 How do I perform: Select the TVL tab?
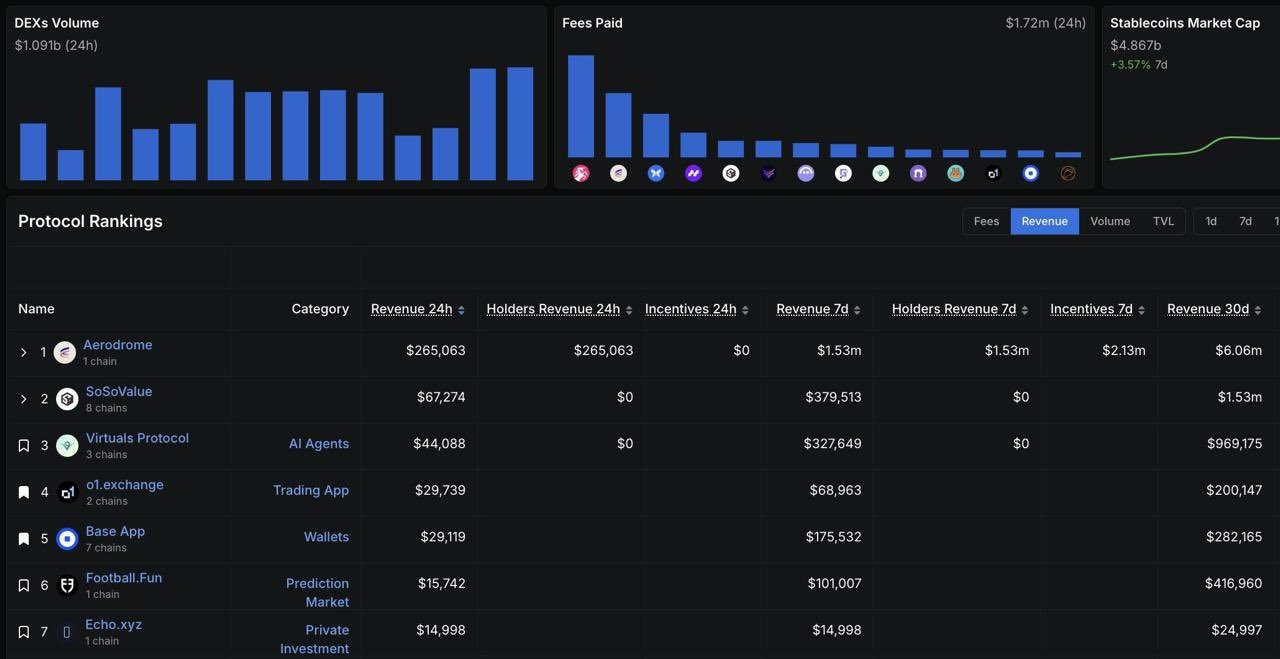1163,221
